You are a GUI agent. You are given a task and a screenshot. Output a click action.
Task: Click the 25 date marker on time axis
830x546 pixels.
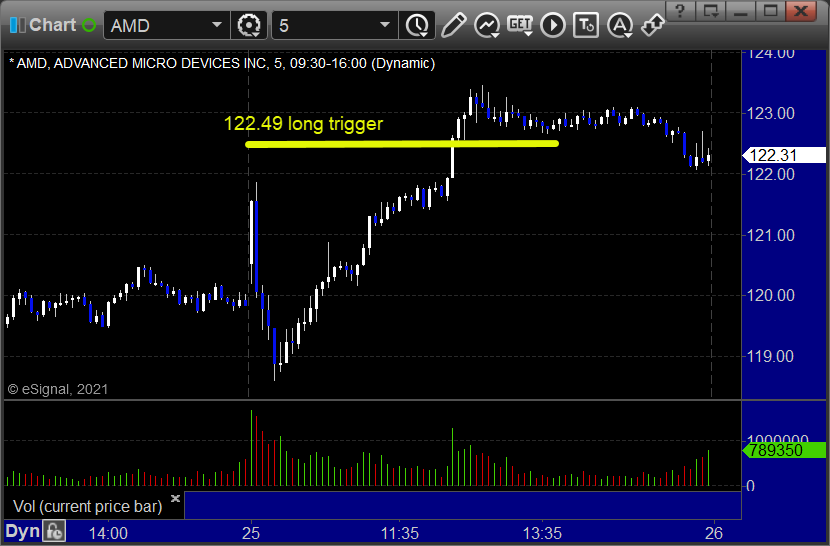251,533
